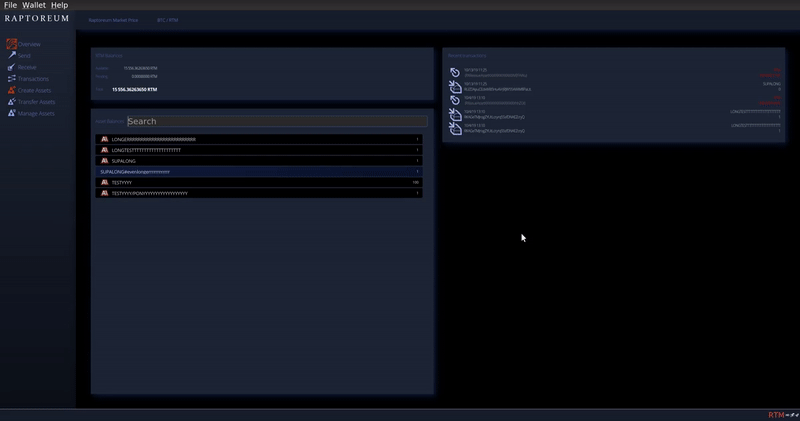Image resolution: width=800 pixels, height=421 pixels.
Task: Click the BTC / RTM price label
Action: coord(167,20)
